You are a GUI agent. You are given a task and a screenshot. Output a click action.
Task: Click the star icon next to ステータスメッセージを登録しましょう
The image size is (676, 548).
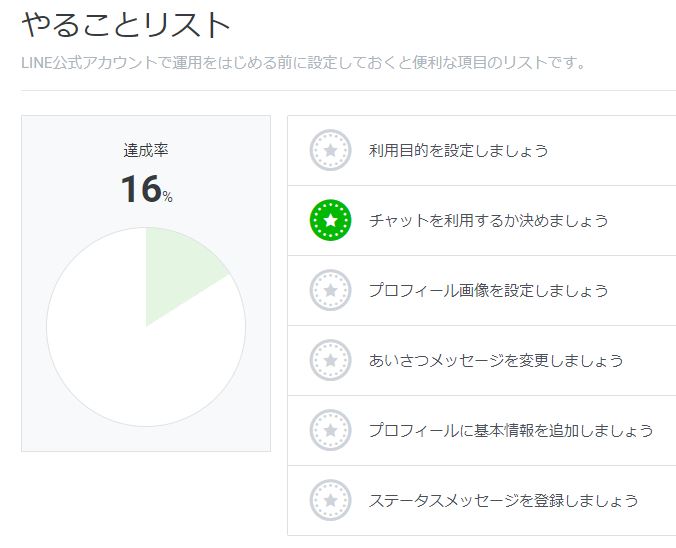[x=330, y=500]
